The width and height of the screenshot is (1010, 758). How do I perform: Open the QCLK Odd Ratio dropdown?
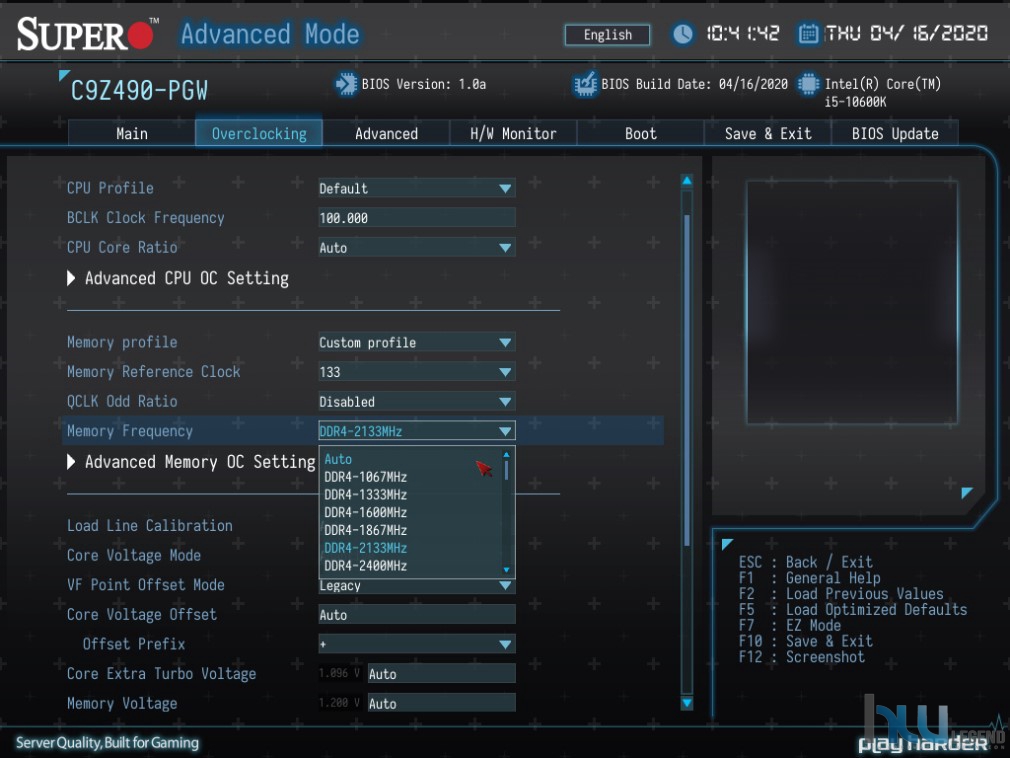point(417,401)
